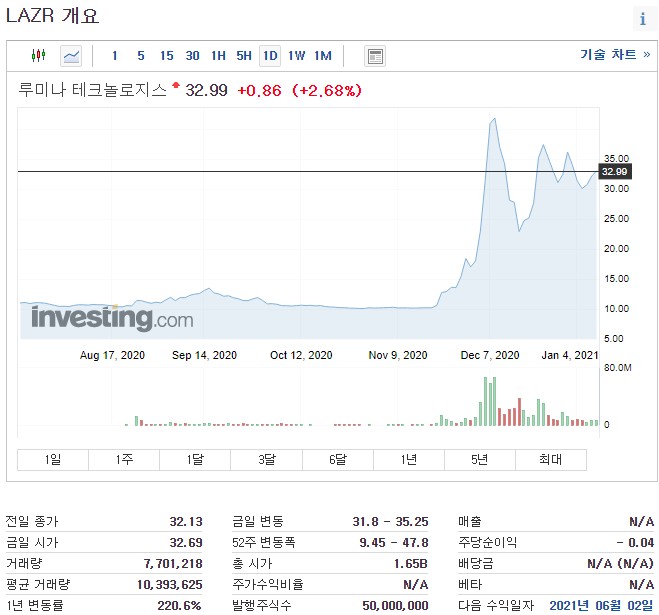The height and width of the screenshot is (615, 659).
Task: Open the news/table overlay icon in chart toolbar
Action: tap(375, 56)
